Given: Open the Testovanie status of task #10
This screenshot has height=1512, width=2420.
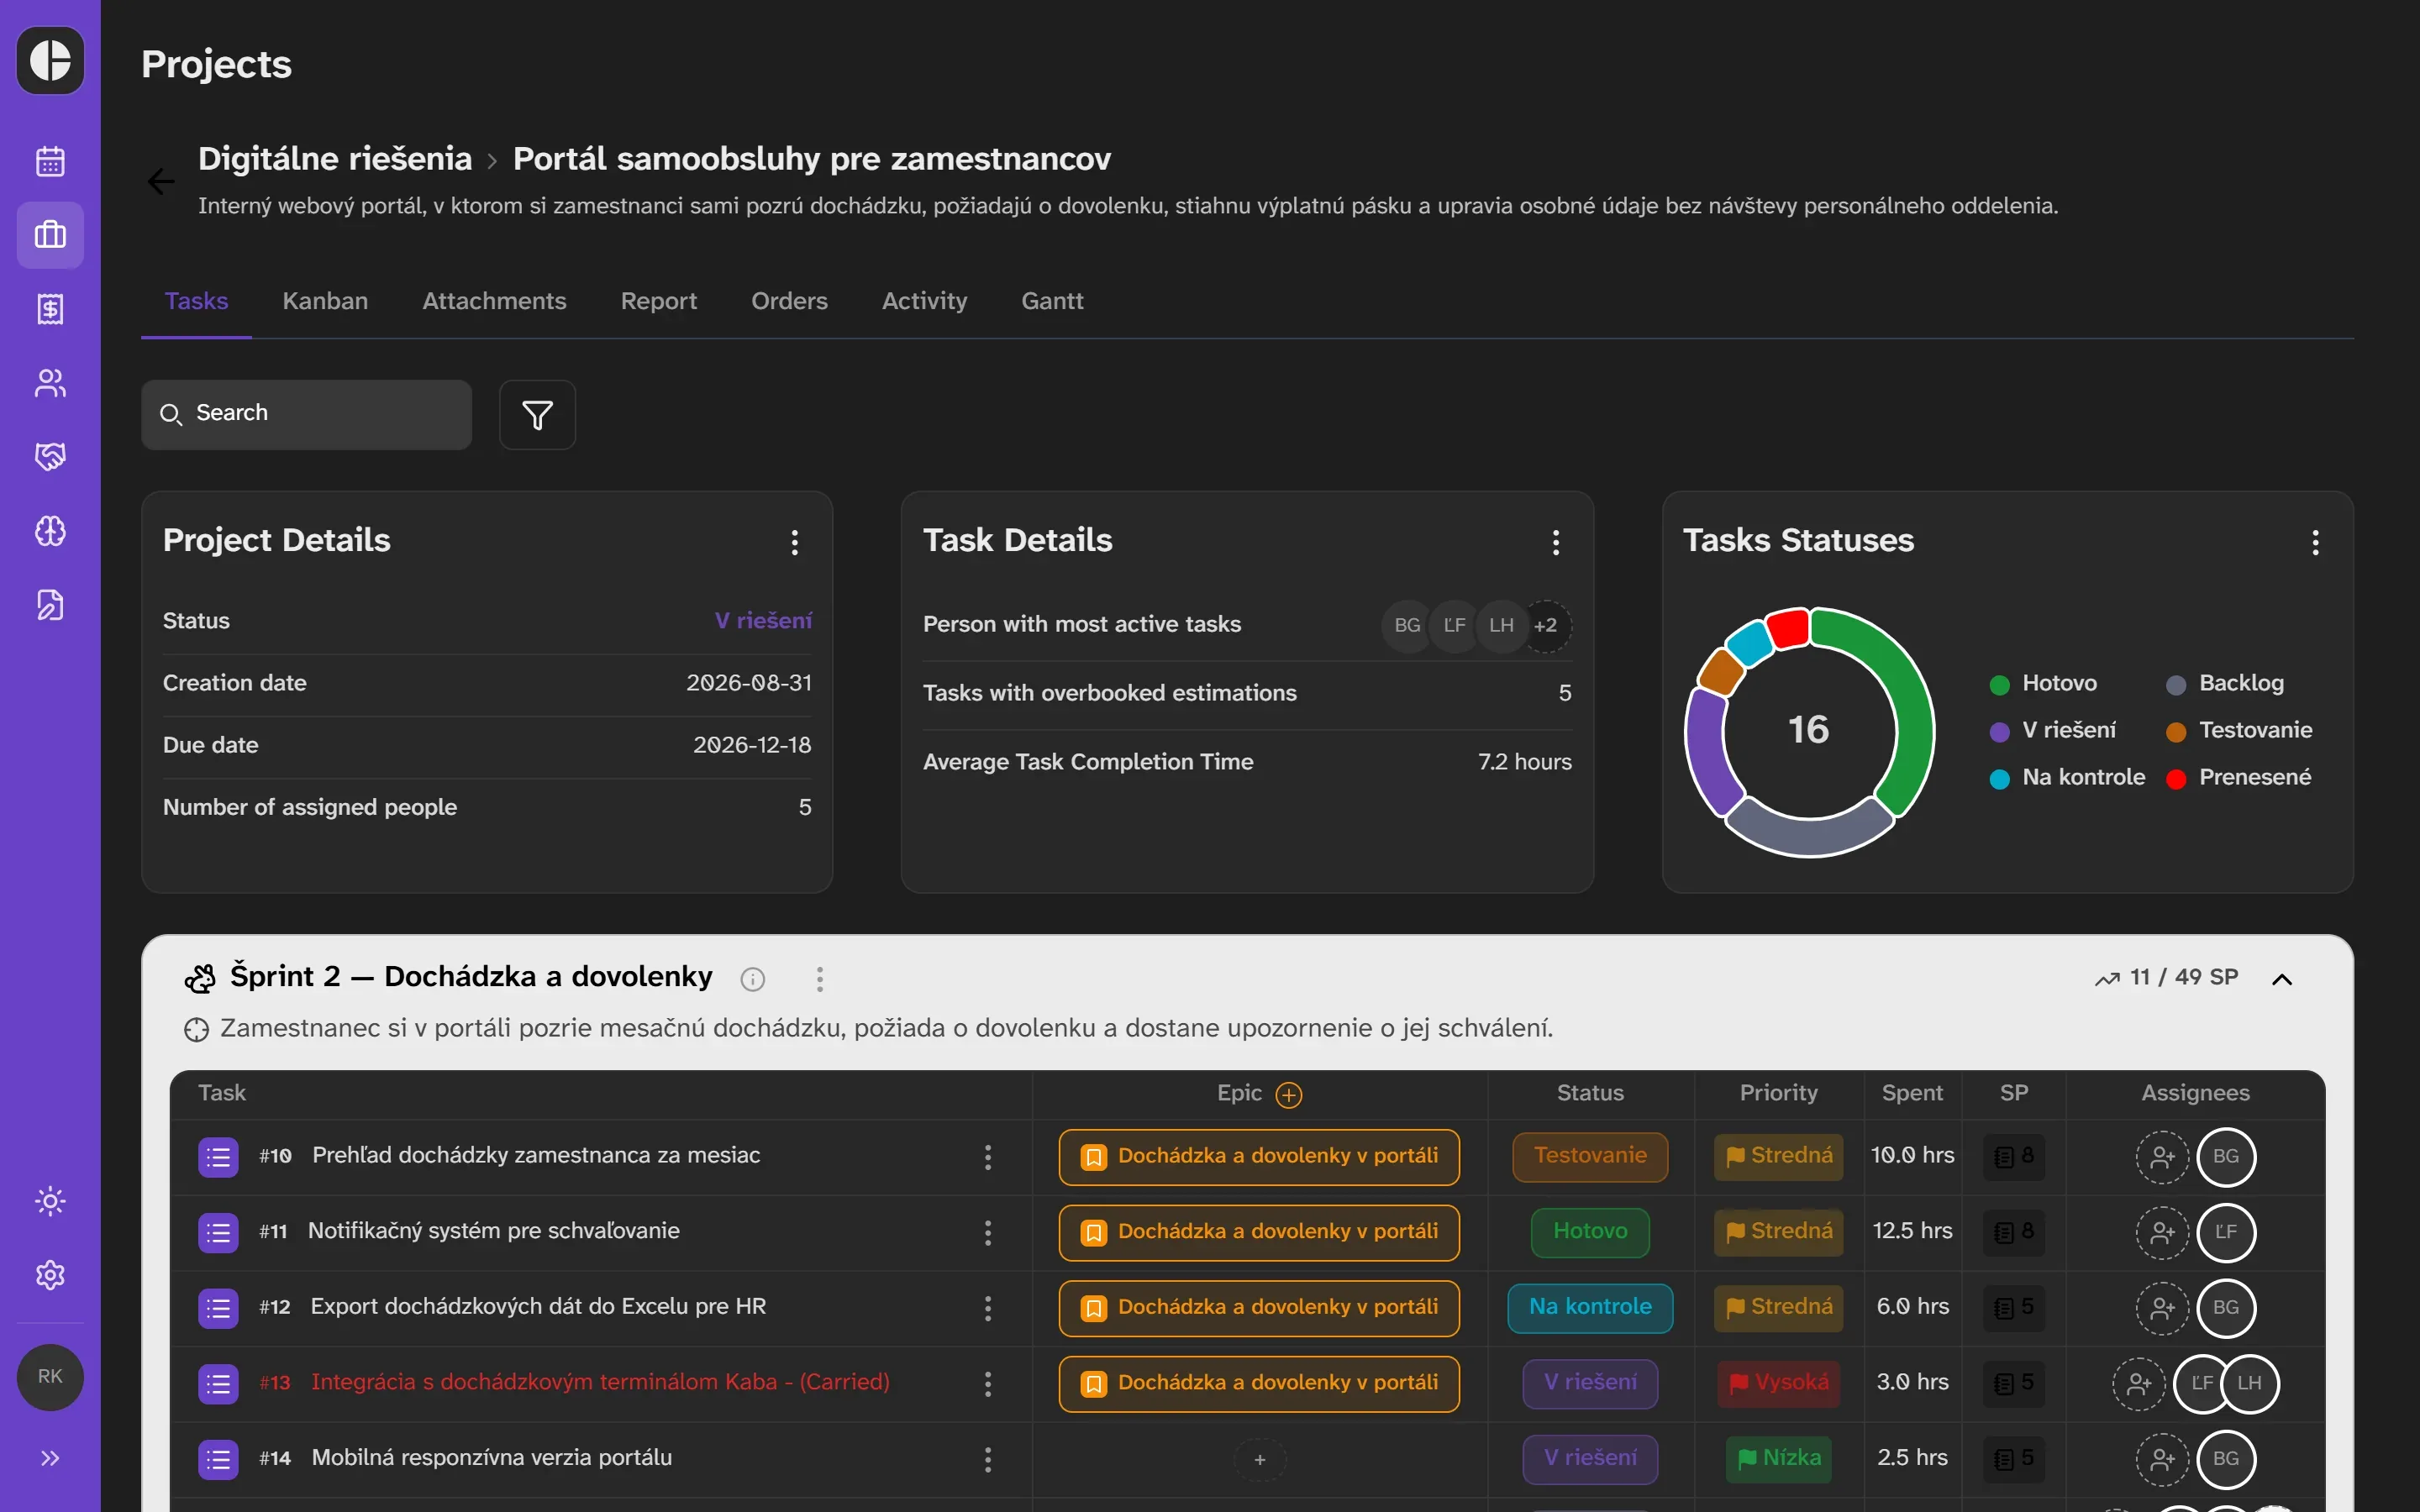Looking at the screenshot, I should click(1590, 1156).
